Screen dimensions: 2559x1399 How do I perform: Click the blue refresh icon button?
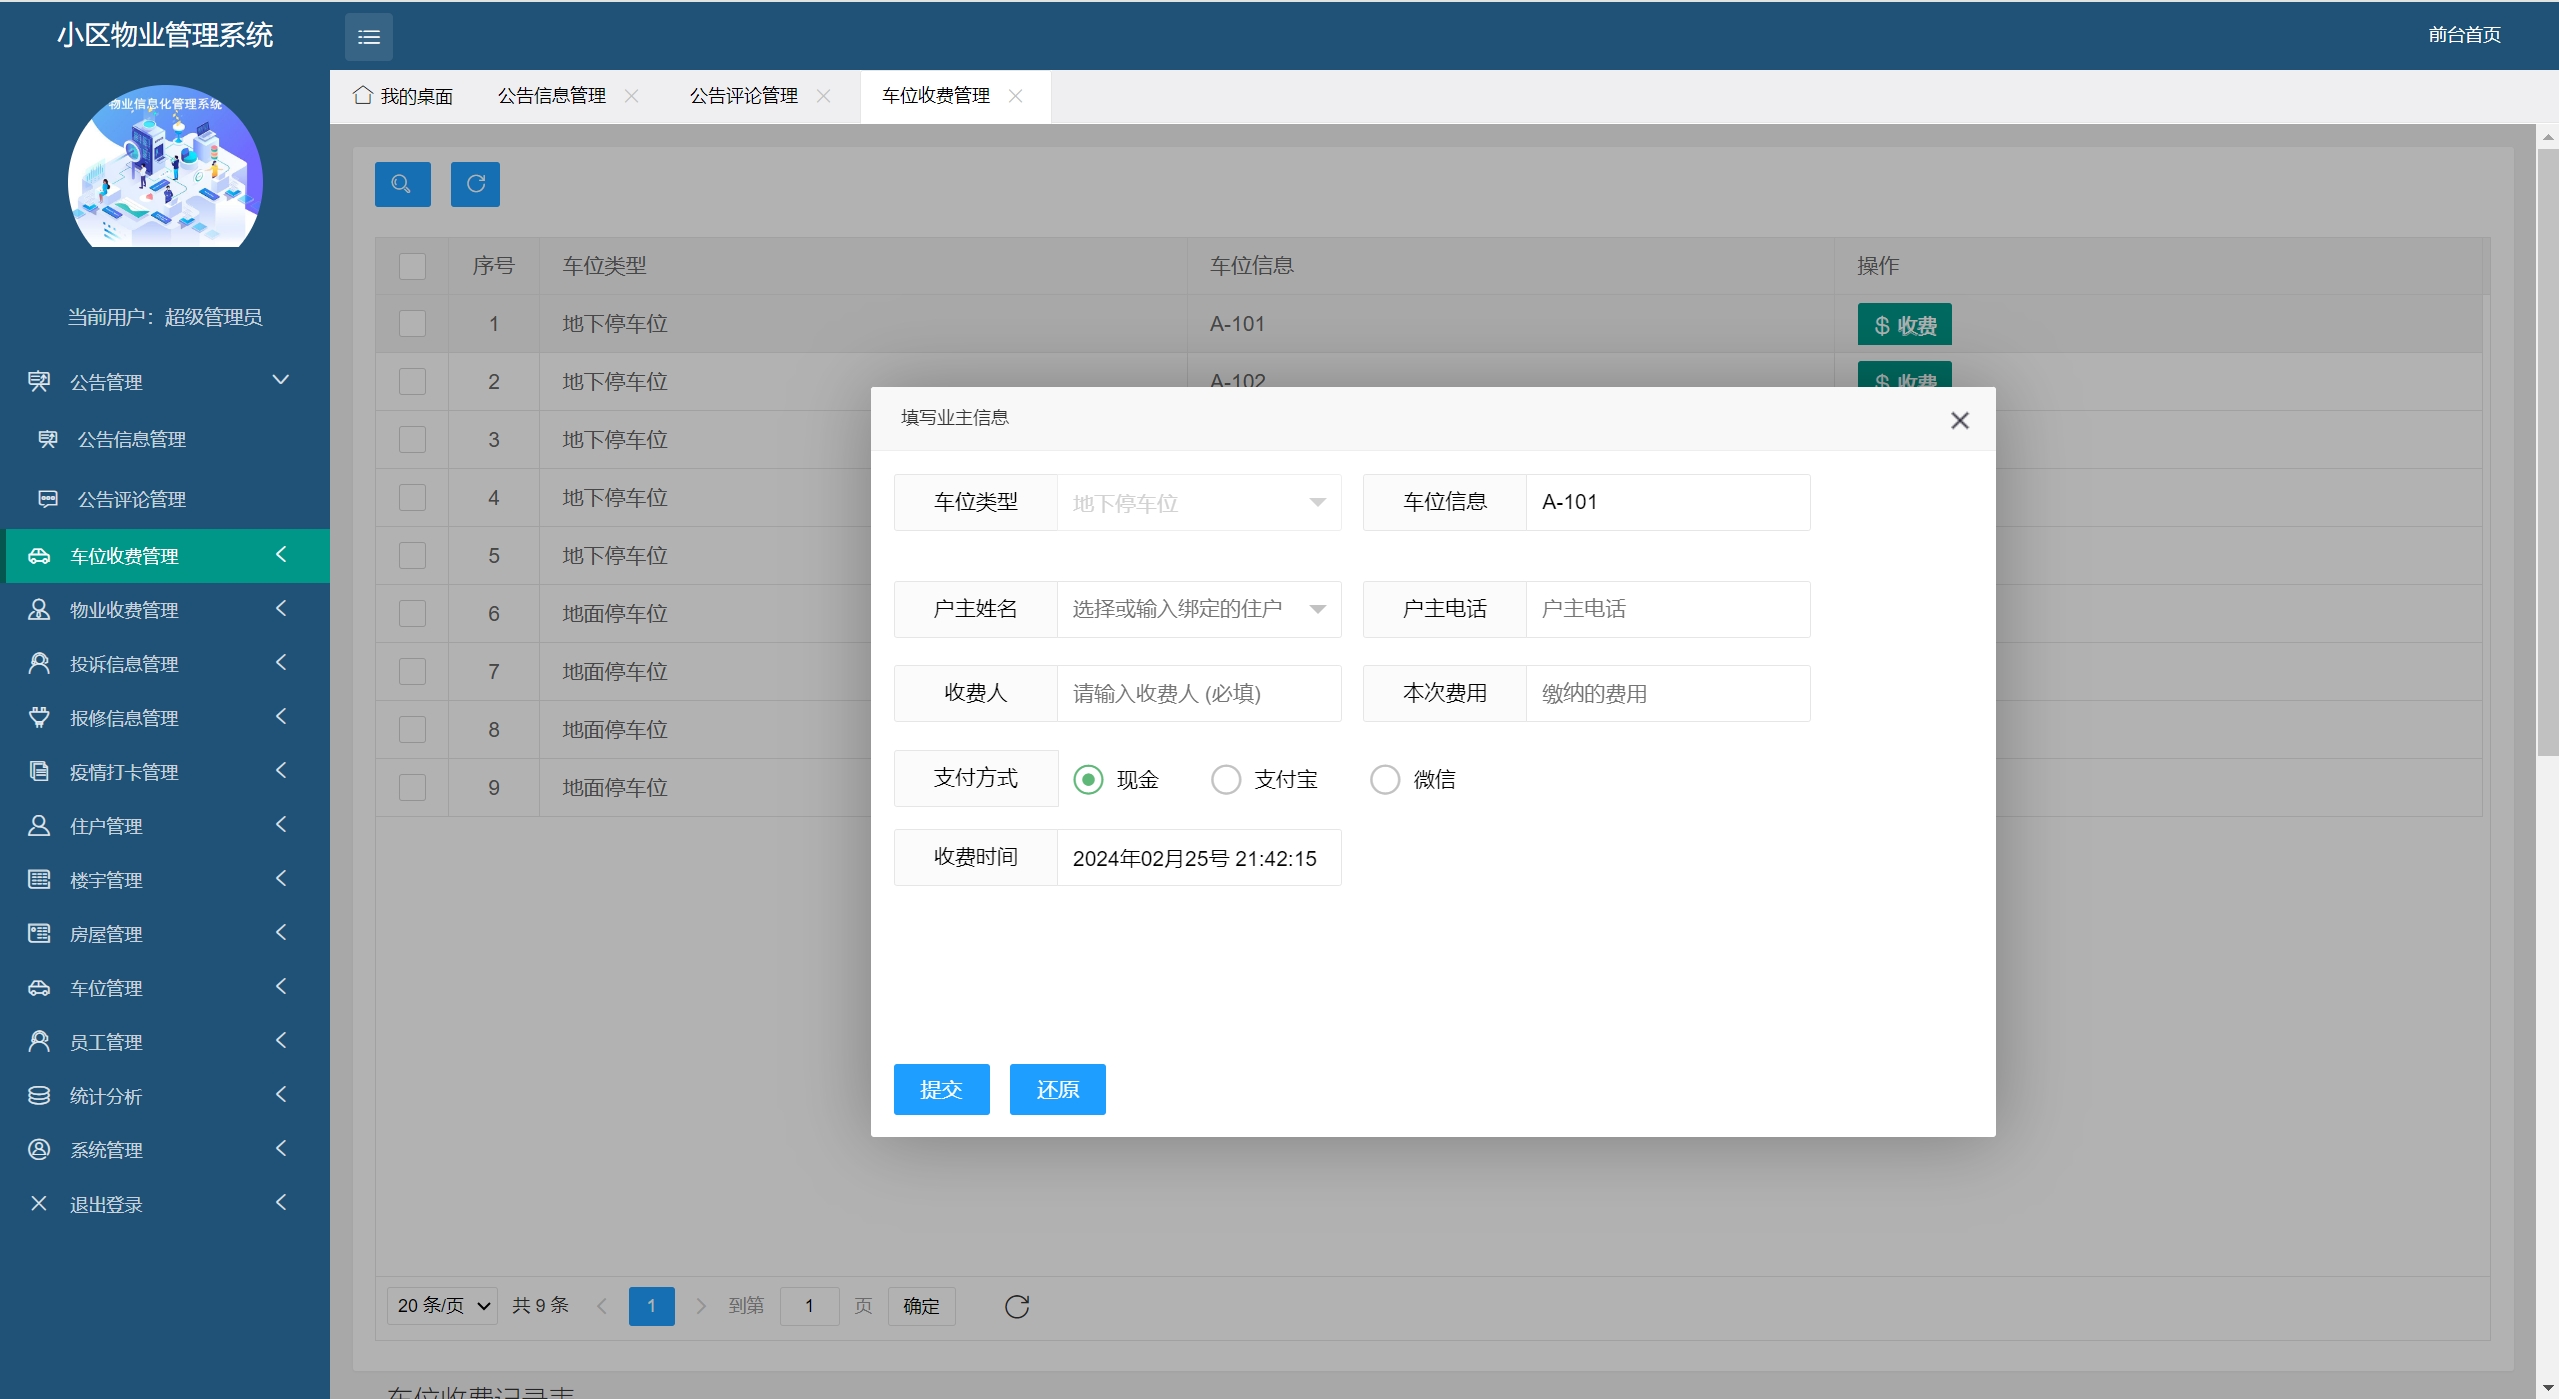pos(475,184)
